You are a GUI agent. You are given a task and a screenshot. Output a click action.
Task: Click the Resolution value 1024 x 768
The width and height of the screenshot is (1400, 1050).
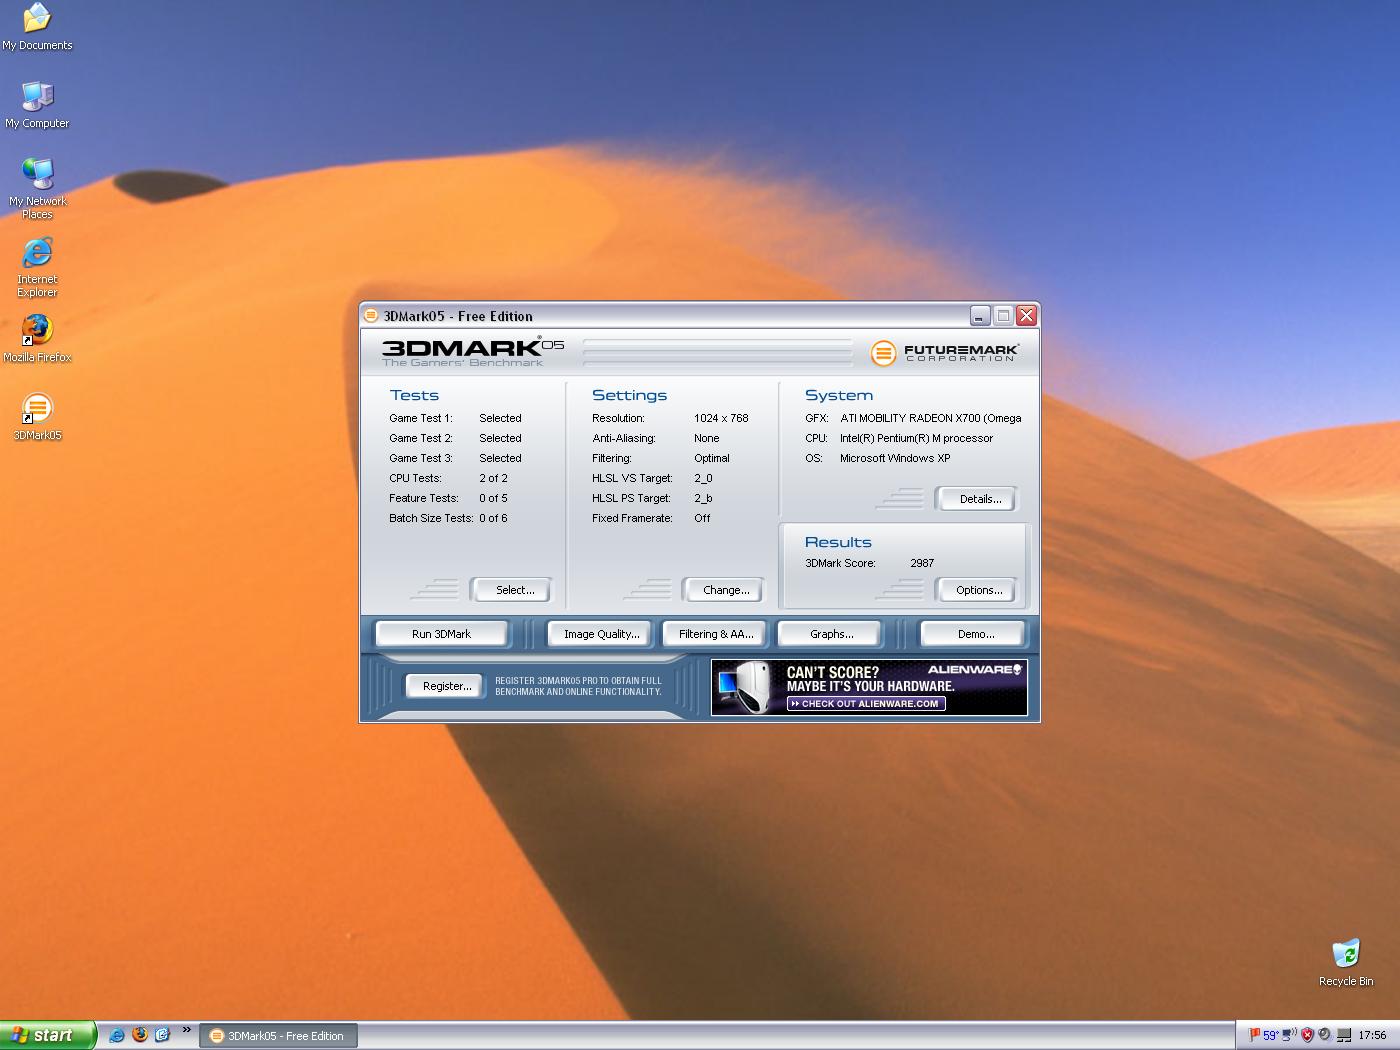pyautogui.click(x=721, y=418)
